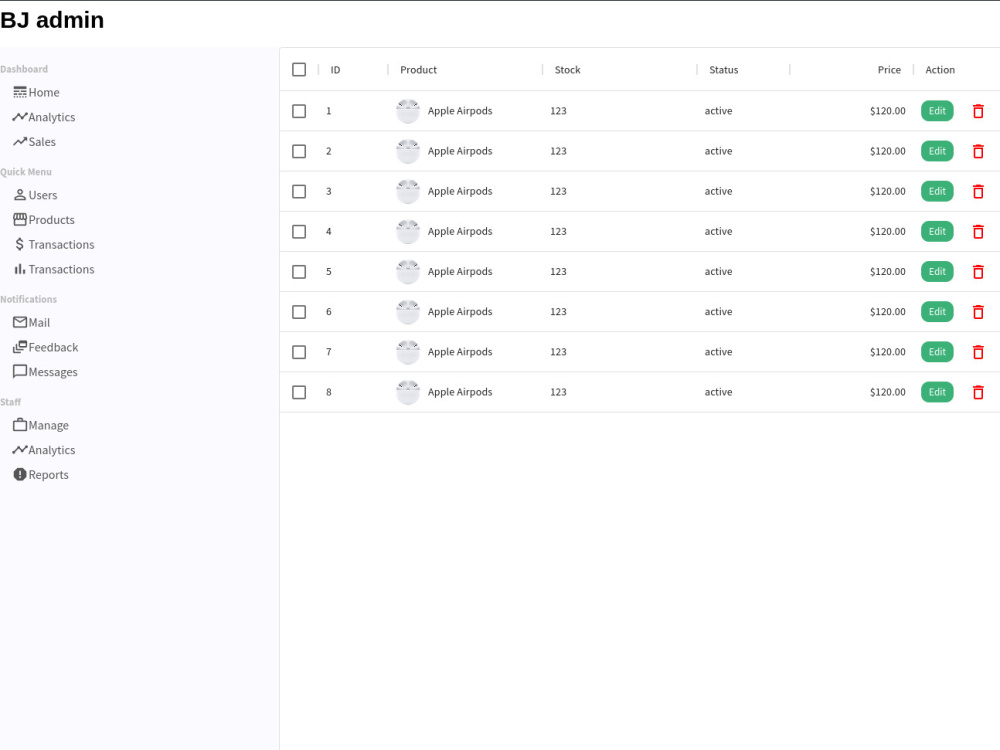Click the Airpods thumbnail in row 1
1000x750 pixels.
[x=408, y=111]
